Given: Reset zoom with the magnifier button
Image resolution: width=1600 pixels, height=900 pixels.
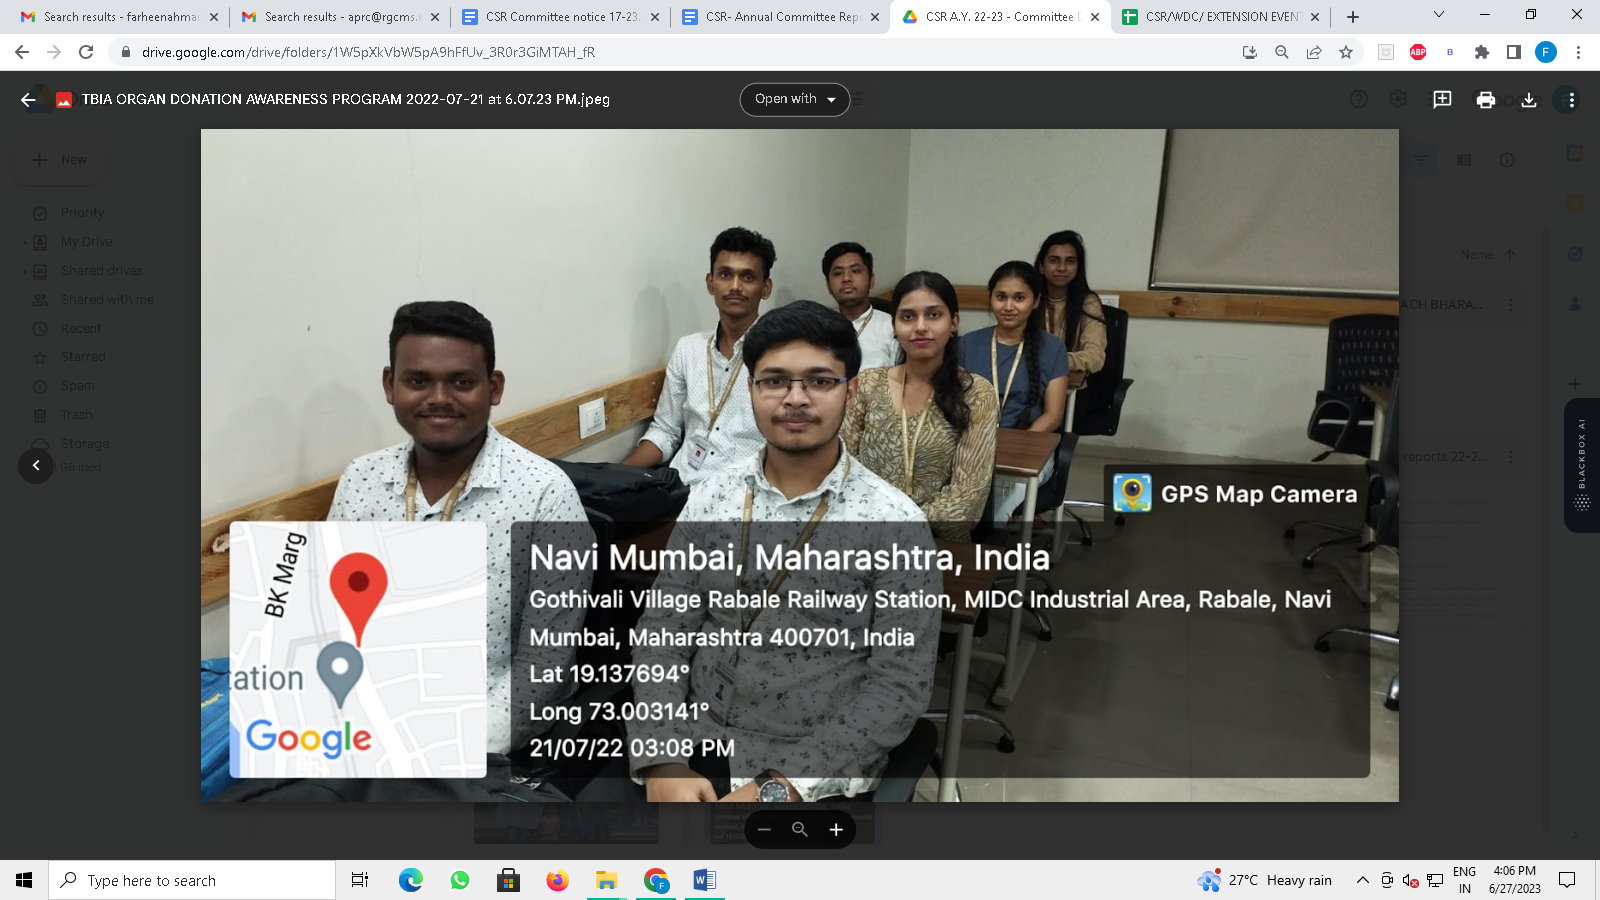Looking at the screenshot, I should pos(800,829).
